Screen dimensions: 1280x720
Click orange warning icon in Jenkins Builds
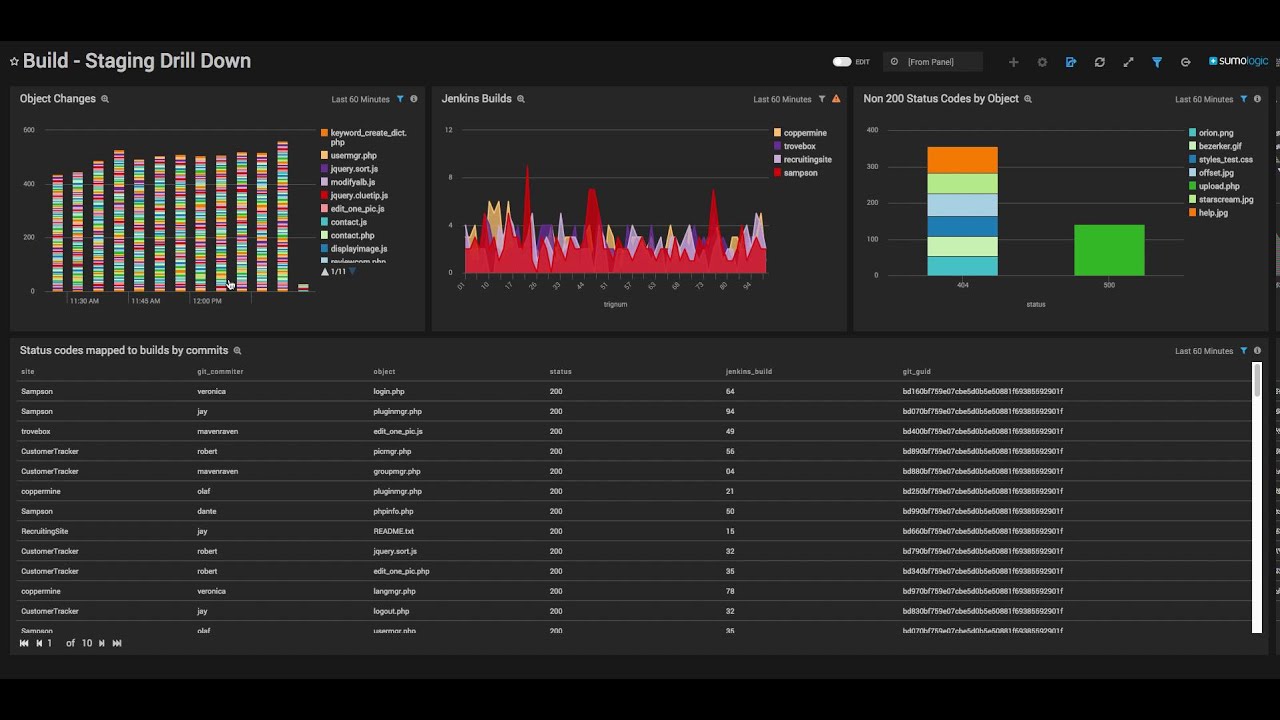click(836, 99)
